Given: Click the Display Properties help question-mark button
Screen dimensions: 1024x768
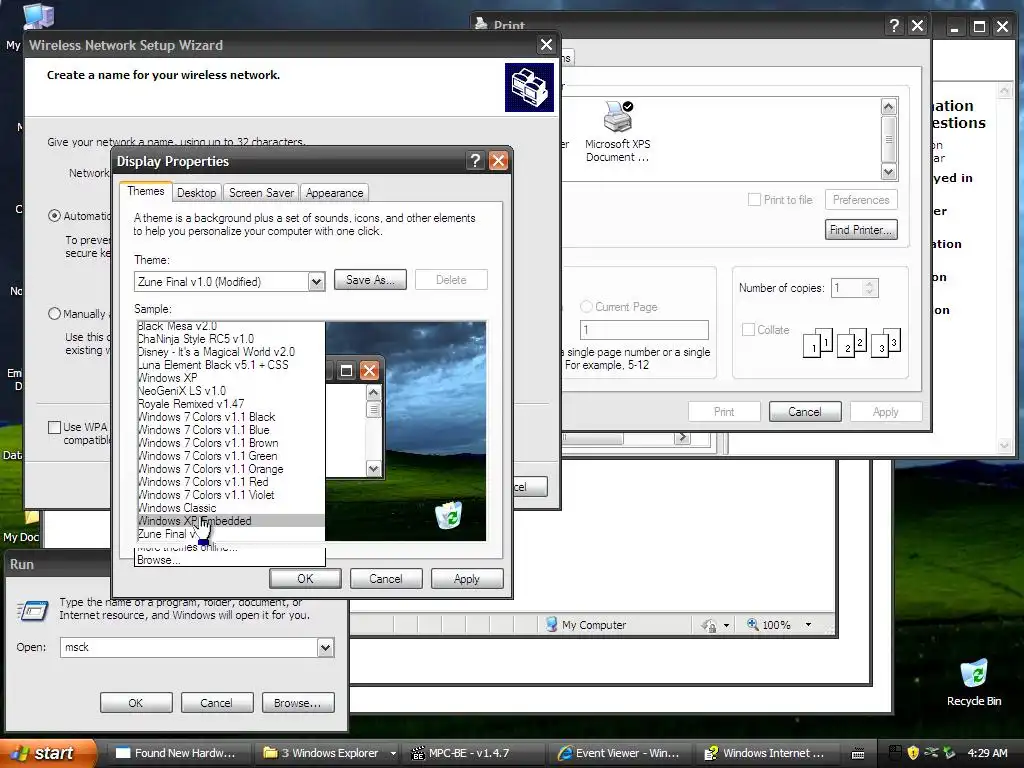Looking at the screenshot, I should [x=475, y=161].
